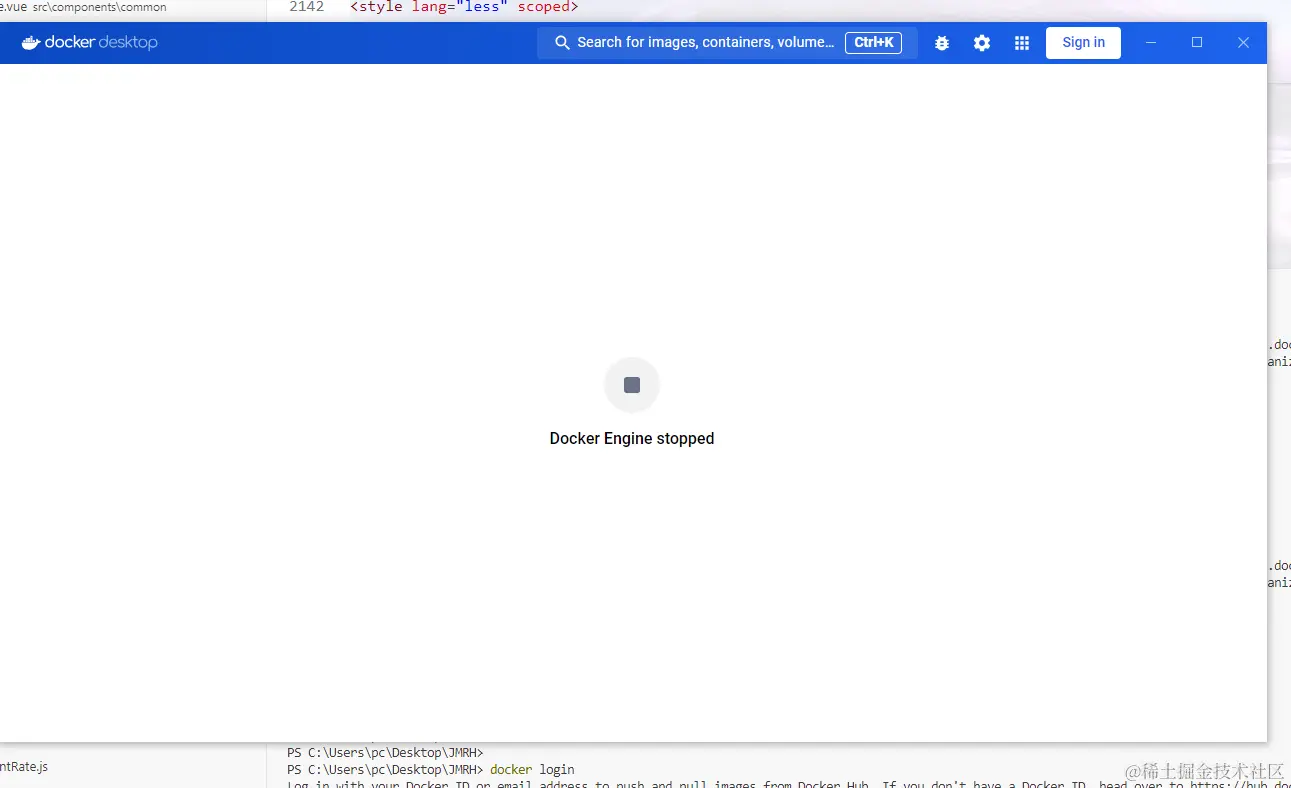Click the style lang less line in editor
The height and width of the screenshot is (788, 1291).
(x=464, y=7)
